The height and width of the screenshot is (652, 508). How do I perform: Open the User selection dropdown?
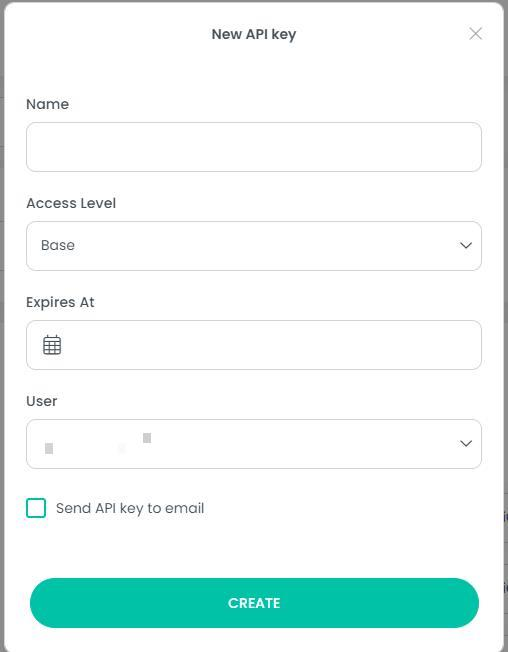(x=254, y=444)
